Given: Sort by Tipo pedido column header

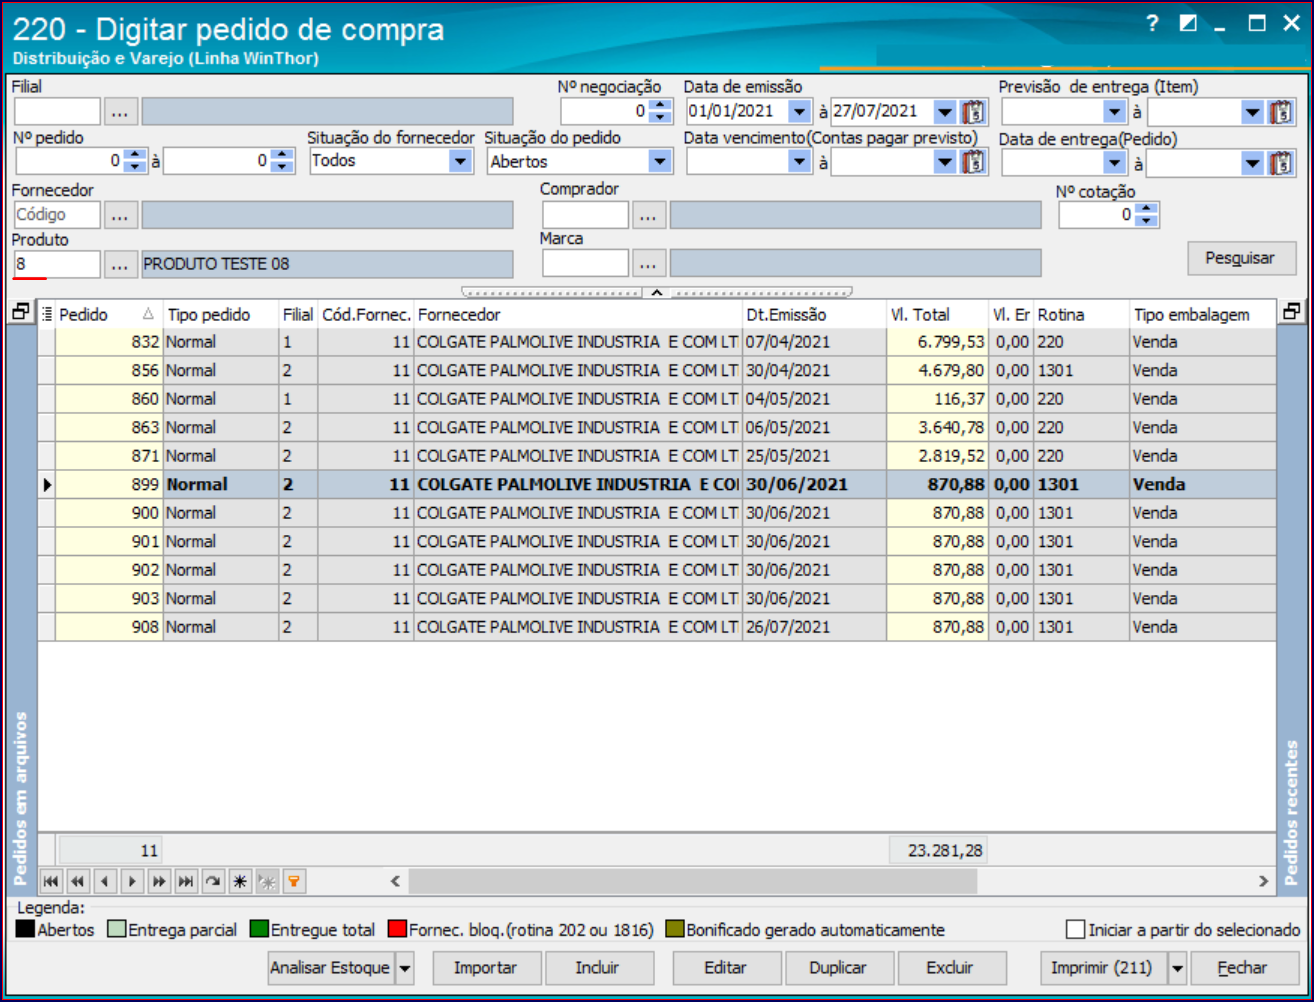Looking at the screenshot, I should coord(221,314).
